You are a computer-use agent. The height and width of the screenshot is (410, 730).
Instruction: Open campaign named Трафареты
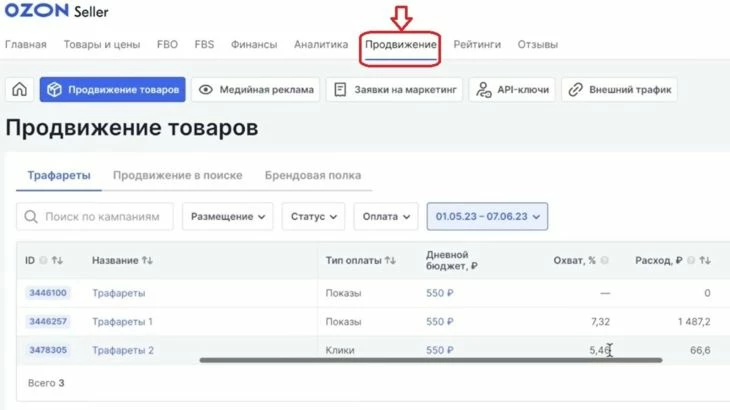tap(119, 293)
